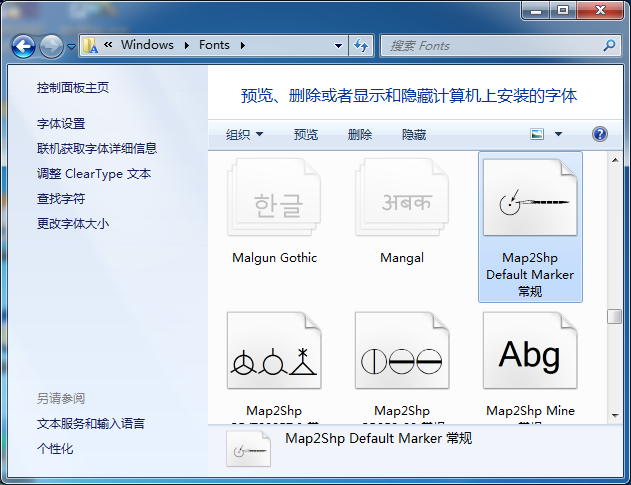
Task: Open 联机获取字体详细信息 link
Action: 97,149
